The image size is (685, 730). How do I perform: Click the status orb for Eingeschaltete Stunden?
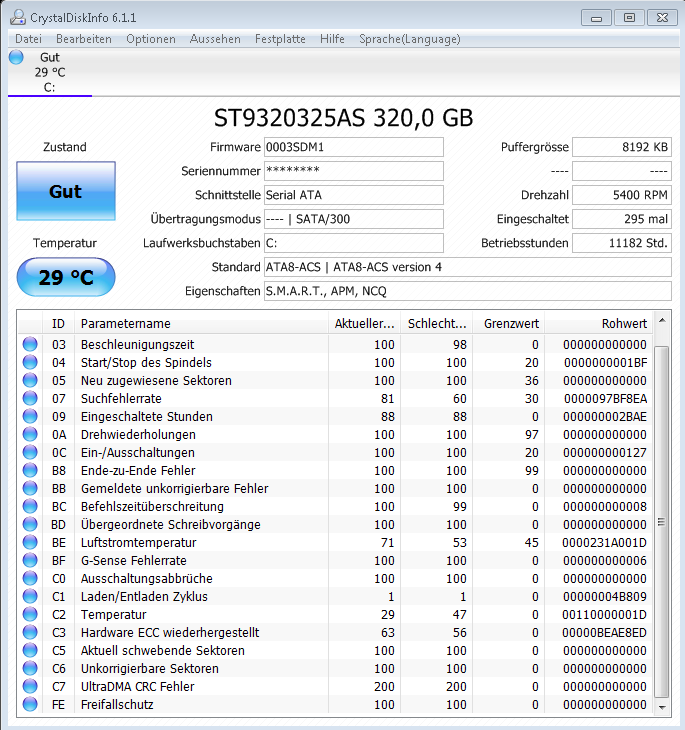[x=30, y=416]
